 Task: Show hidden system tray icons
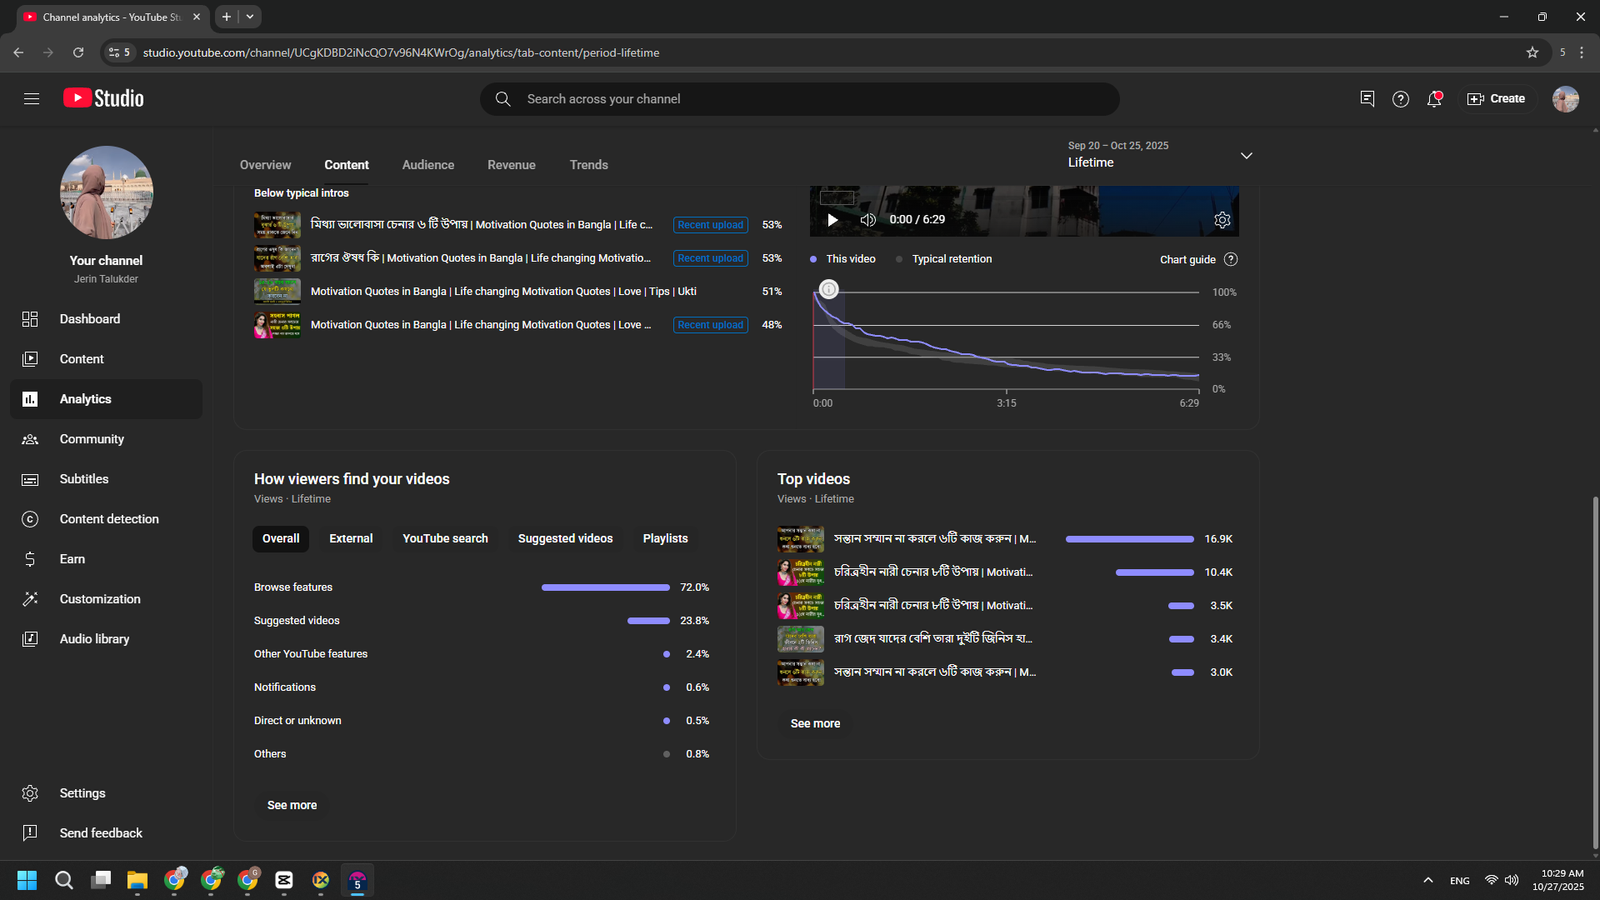(x=1428, y=880)
